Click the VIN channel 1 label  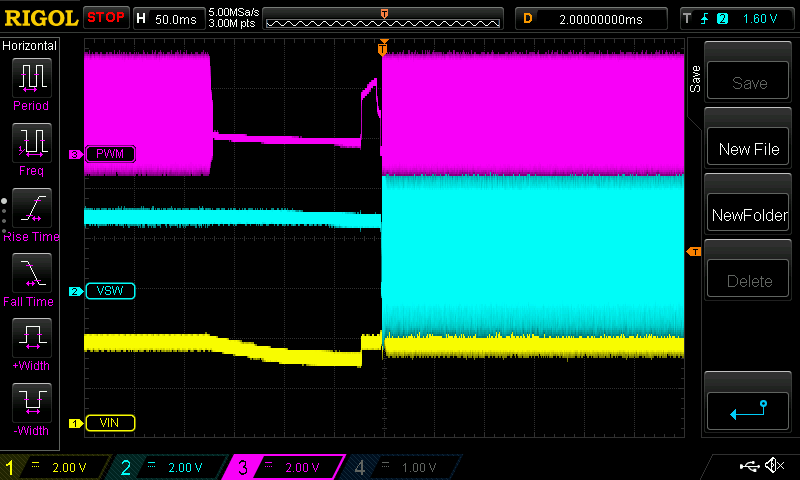pyautogui.click(x=110, y=423)
